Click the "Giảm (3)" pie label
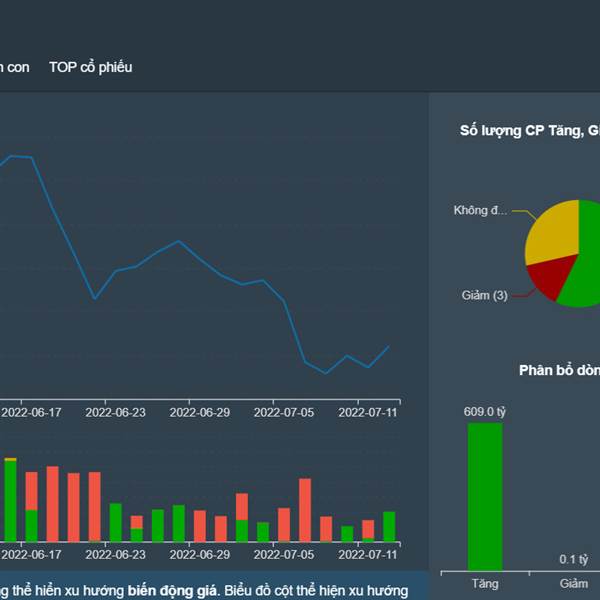Image resolution: width=600 pixels, height=600 pixels. tap(484, 295)
